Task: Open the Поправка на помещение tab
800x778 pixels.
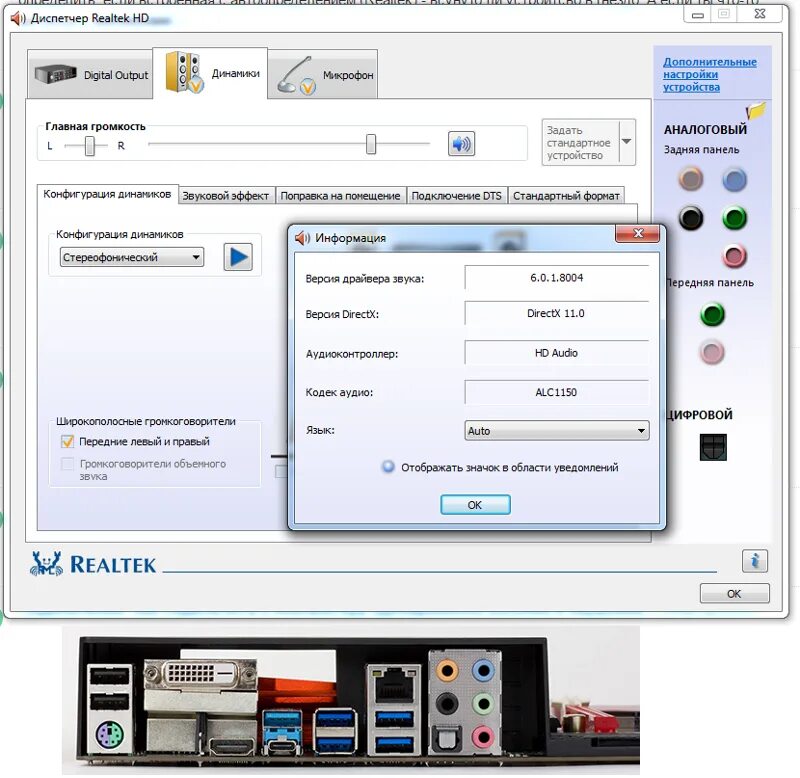Action: [340, 196]
